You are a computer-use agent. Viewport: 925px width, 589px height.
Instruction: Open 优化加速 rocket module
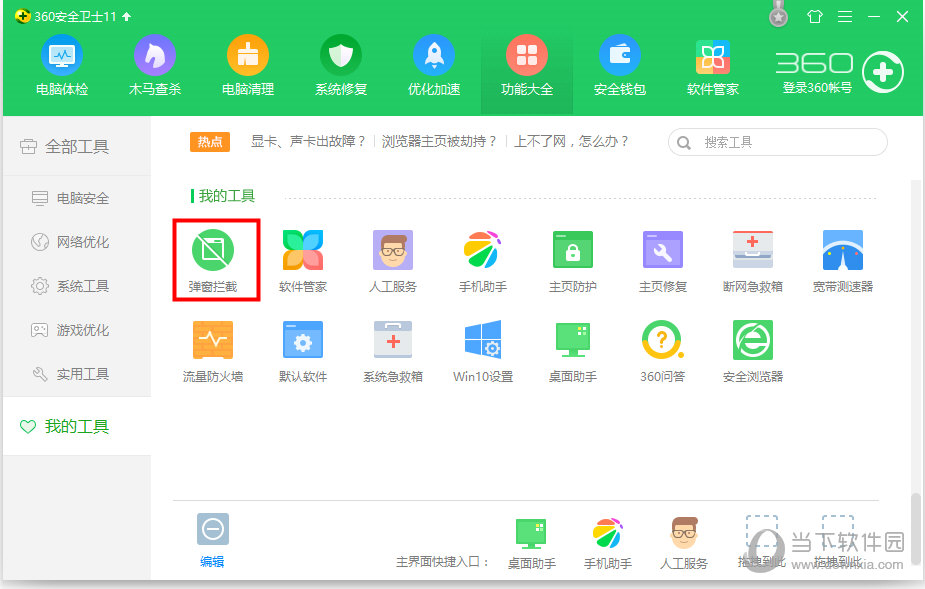pos(434,66)
